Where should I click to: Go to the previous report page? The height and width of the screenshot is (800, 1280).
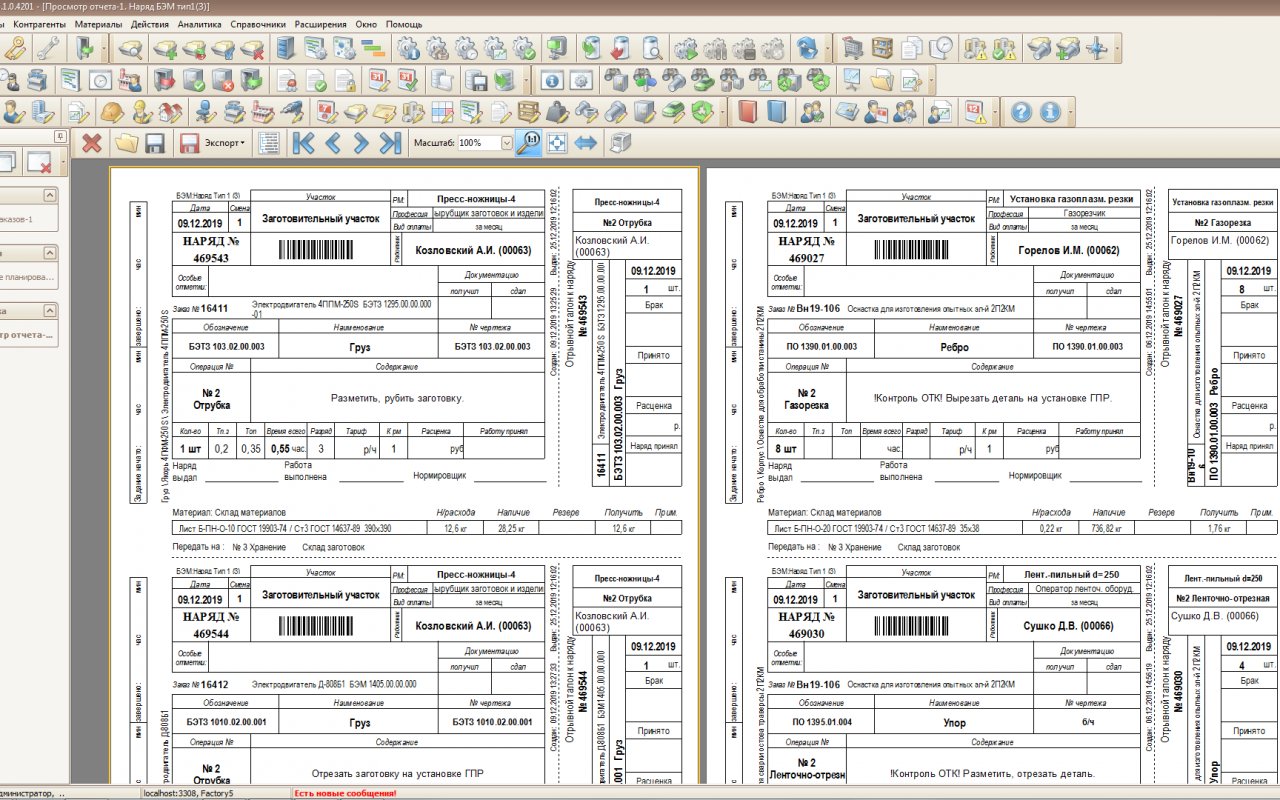333,143
